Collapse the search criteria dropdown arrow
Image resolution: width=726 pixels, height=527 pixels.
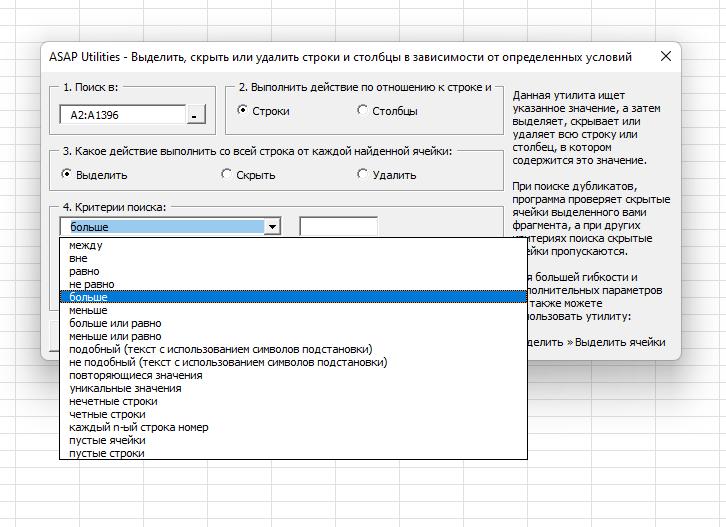pos(272,227)
